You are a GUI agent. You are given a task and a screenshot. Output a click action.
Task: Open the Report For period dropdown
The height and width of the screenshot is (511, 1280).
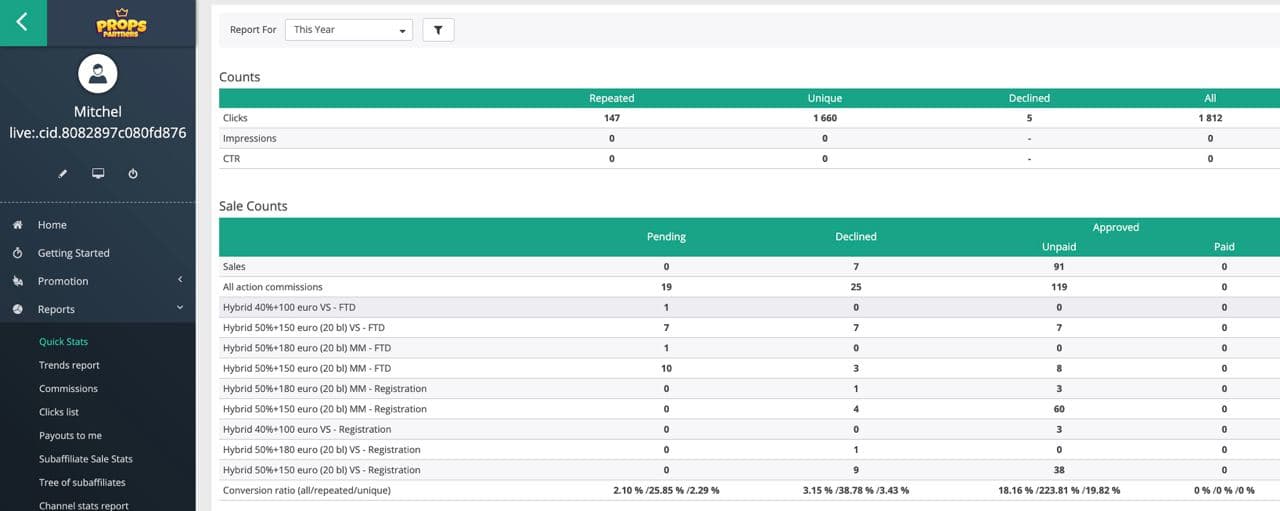point(349,30)
